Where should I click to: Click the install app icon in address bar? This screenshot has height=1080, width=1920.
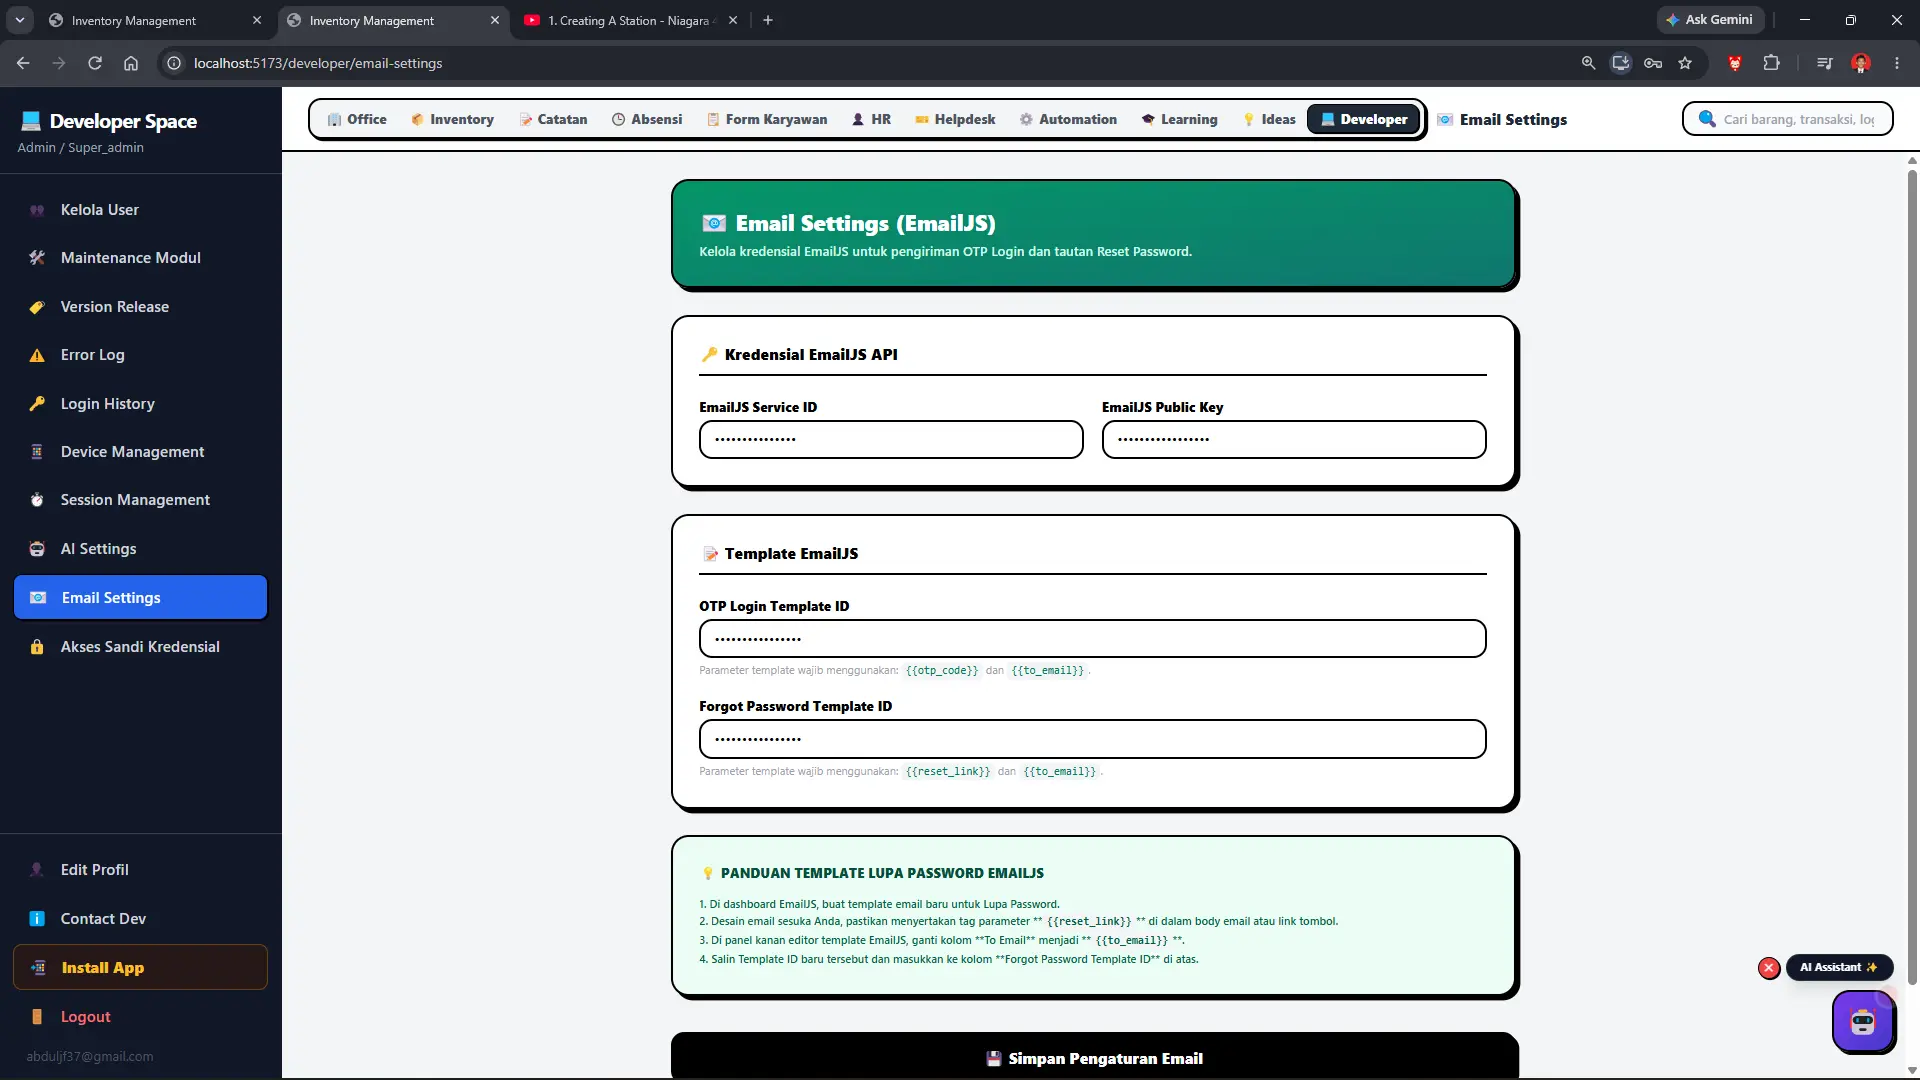coord(1621,63)
